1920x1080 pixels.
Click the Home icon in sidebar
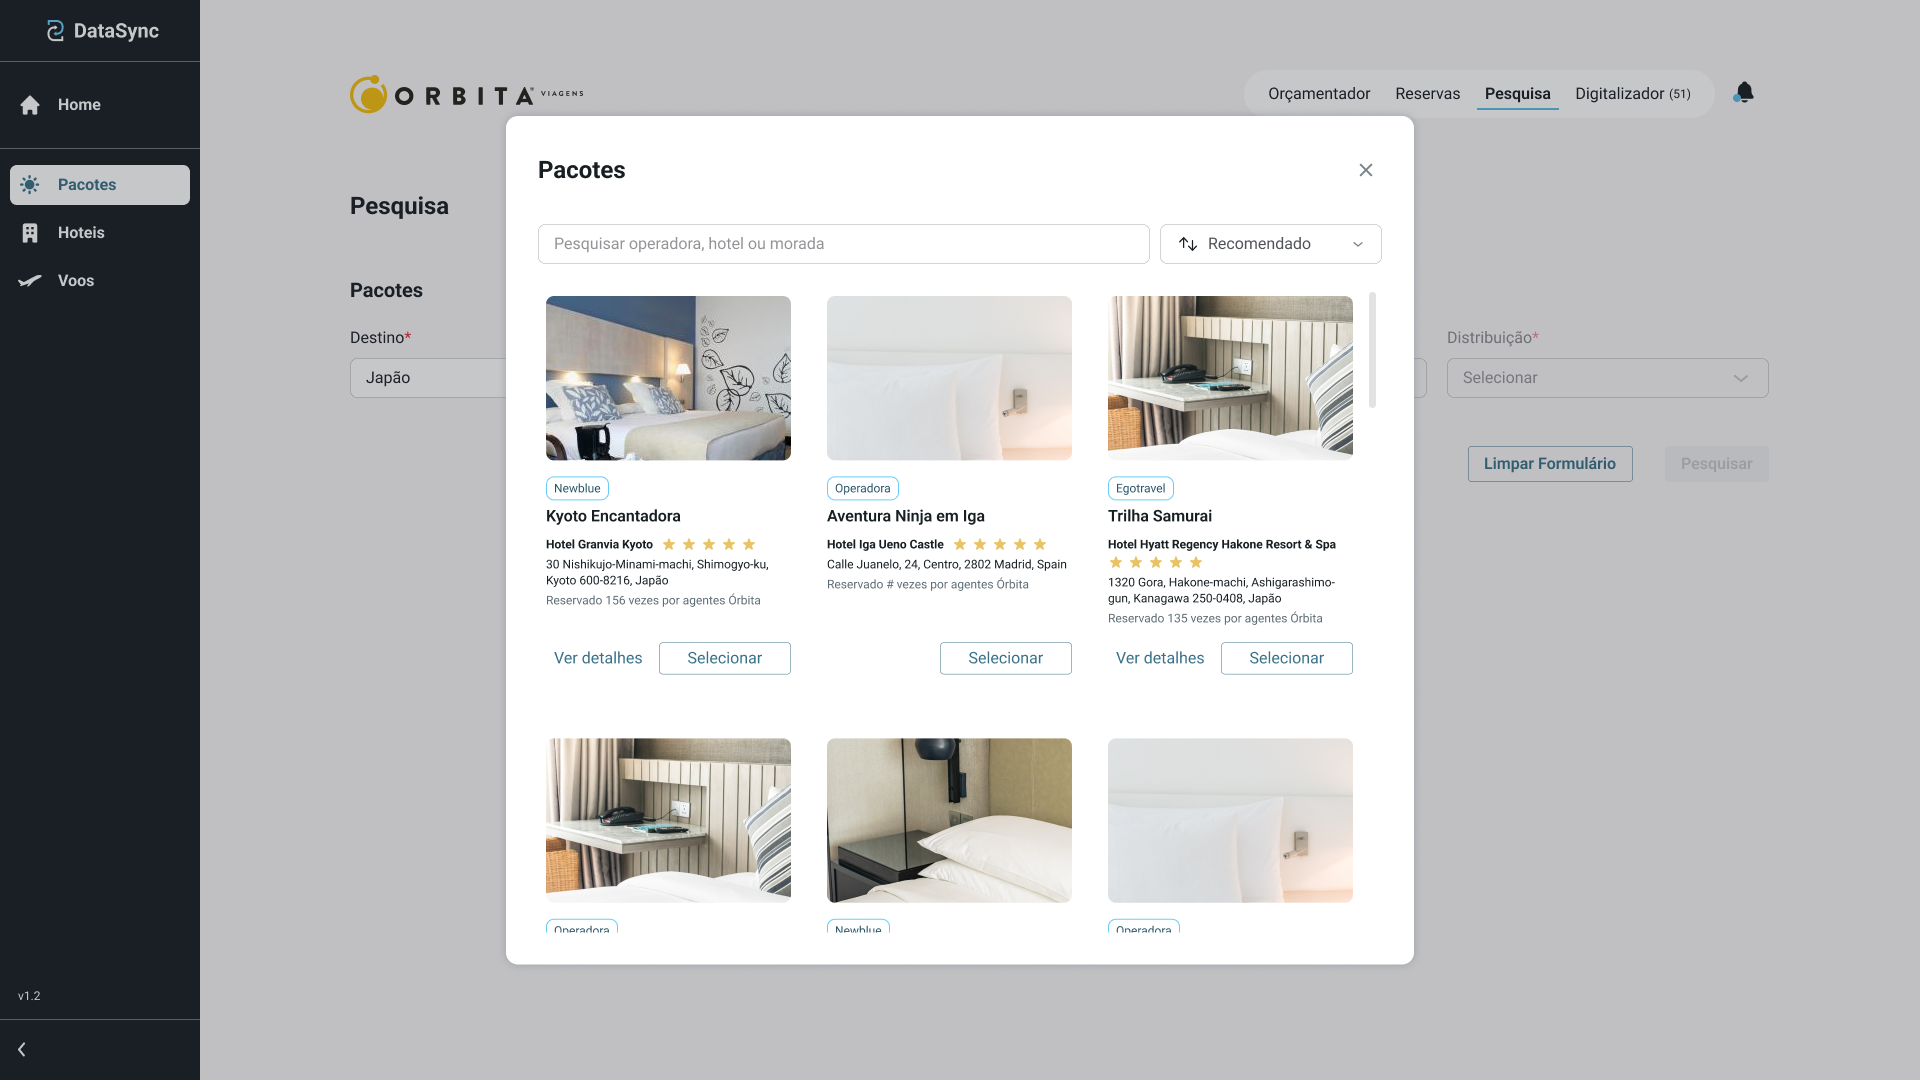click(x=30, y=105)
